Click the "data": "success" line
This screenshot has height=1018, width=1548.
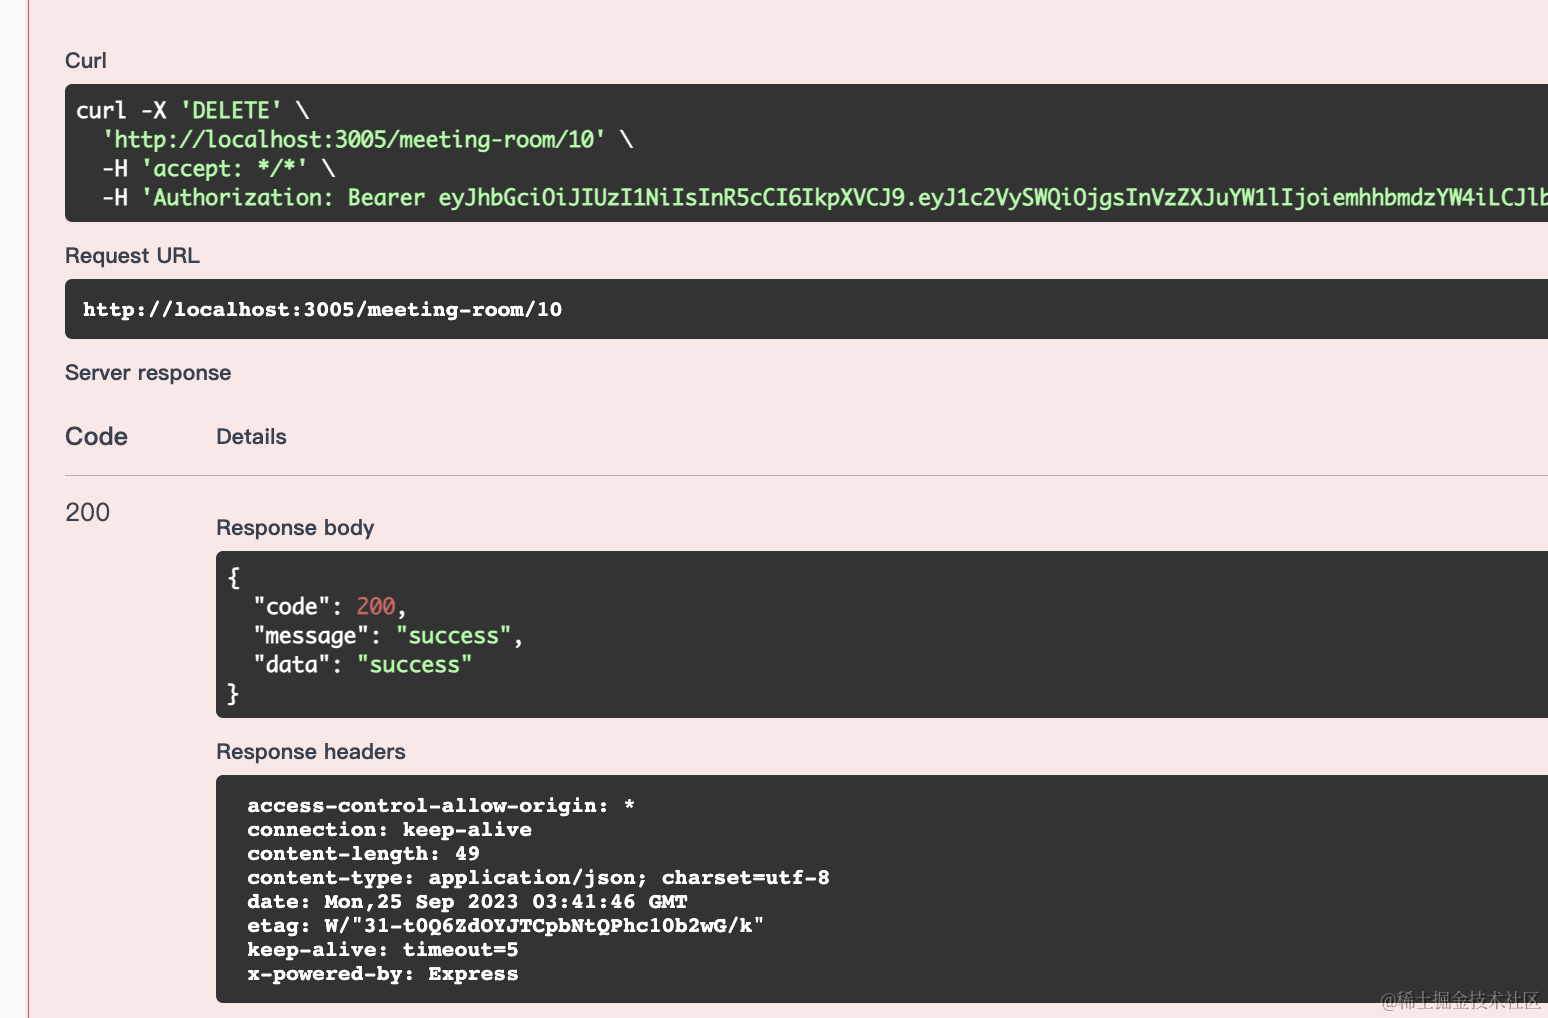click(x=362, y=665)
